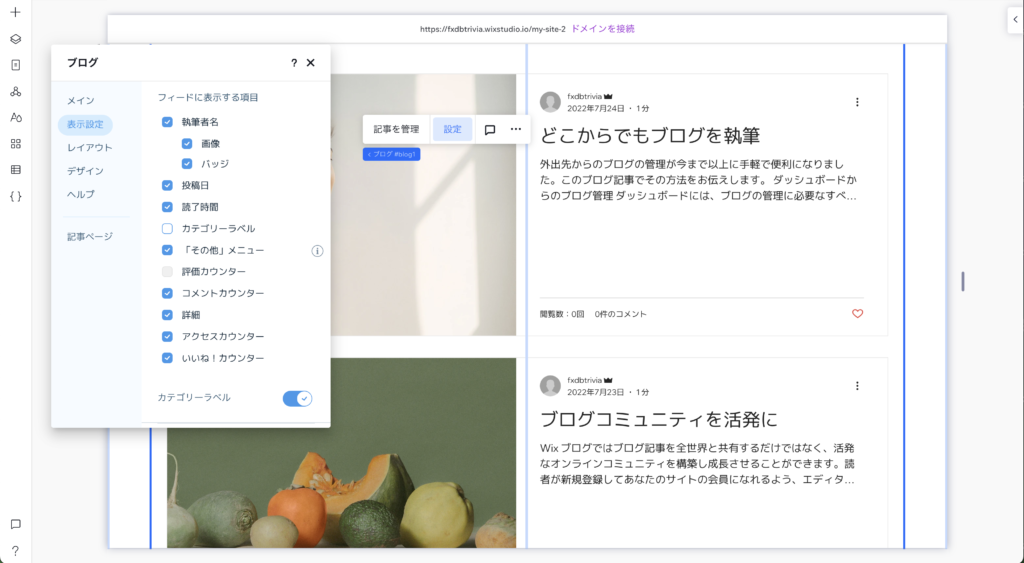
Task: Click the 記事を管理 button
Action: 396,129
